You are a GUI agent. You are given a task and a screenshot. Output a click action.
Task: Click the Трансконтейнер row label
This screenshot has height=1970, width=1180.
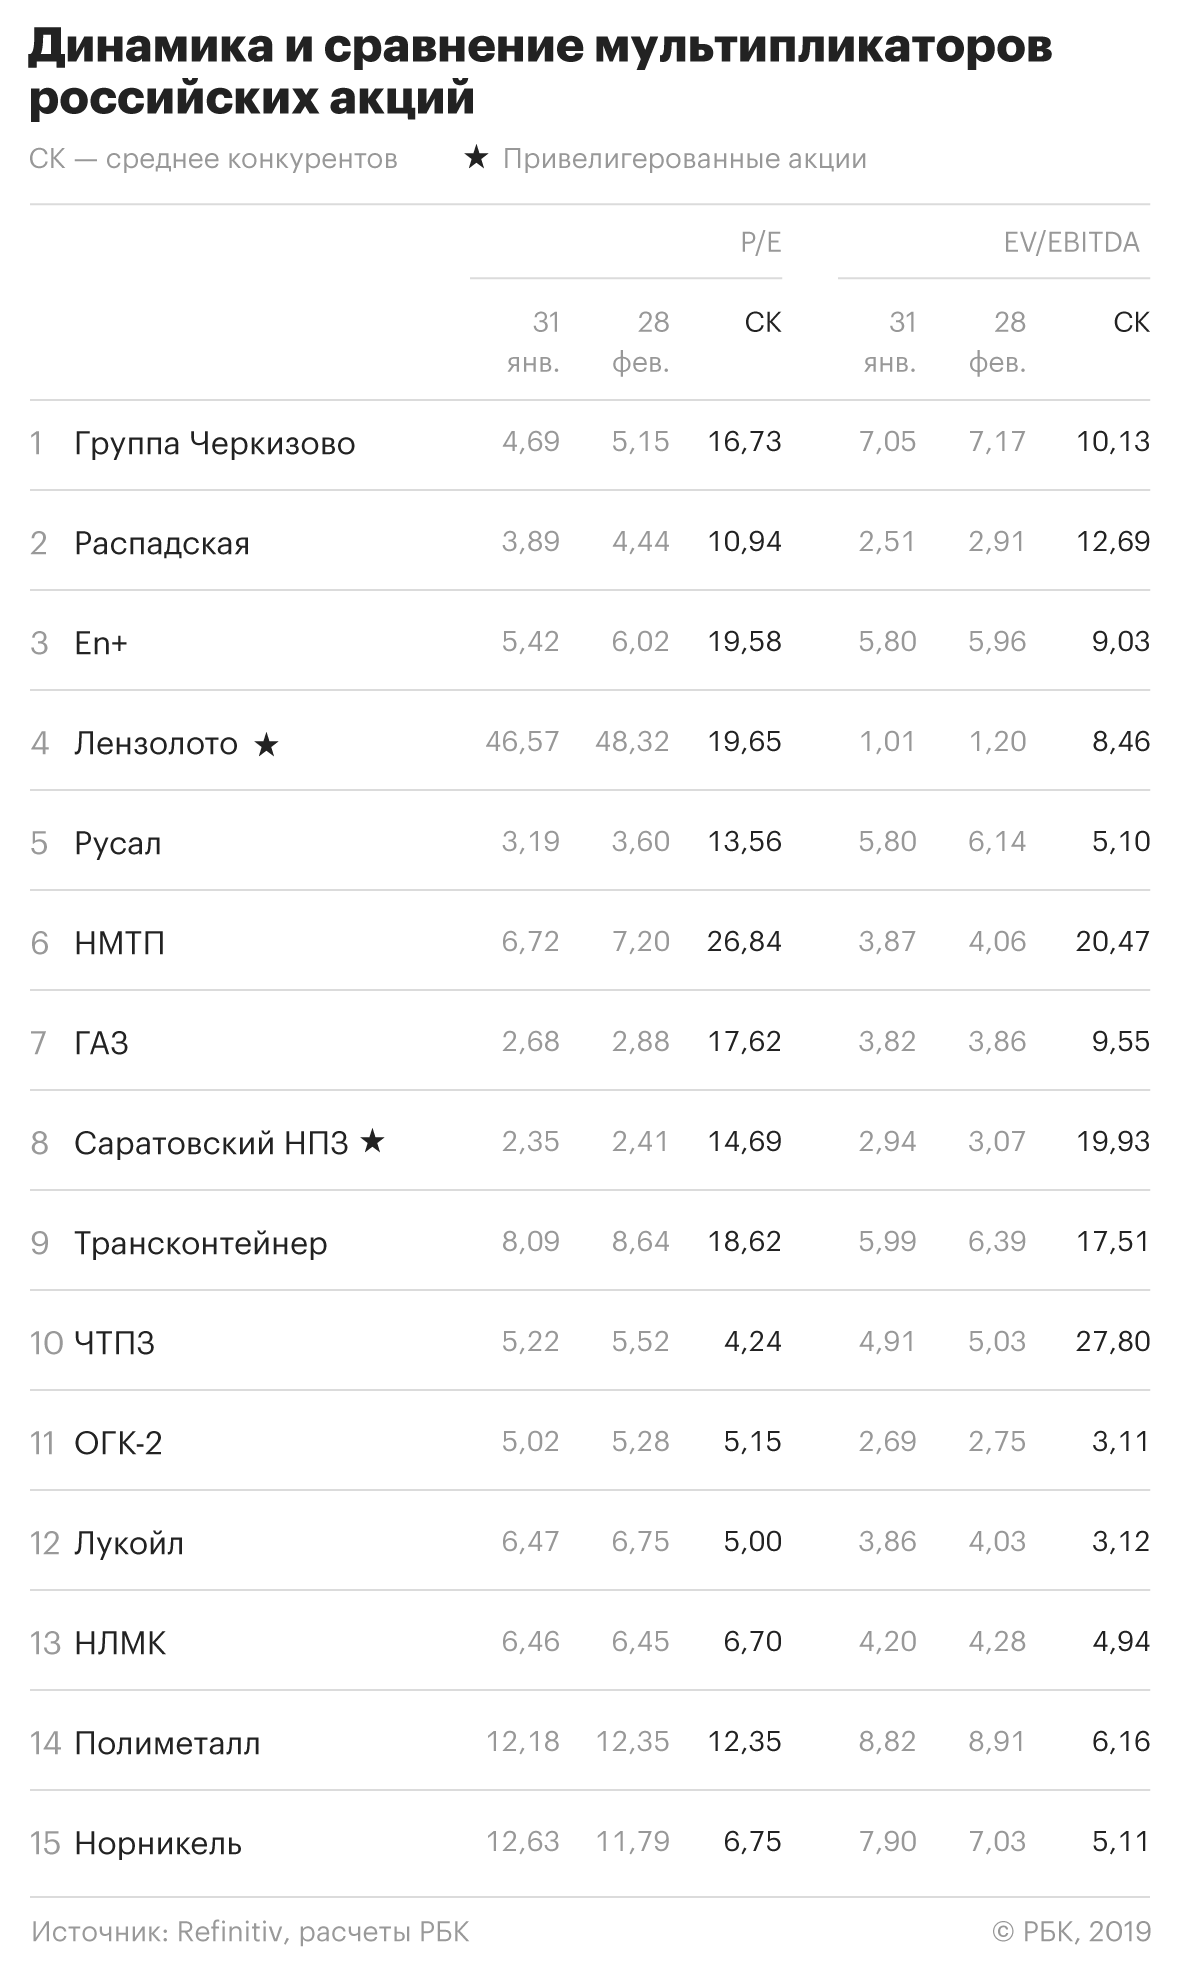click(x=201, y=1243)
